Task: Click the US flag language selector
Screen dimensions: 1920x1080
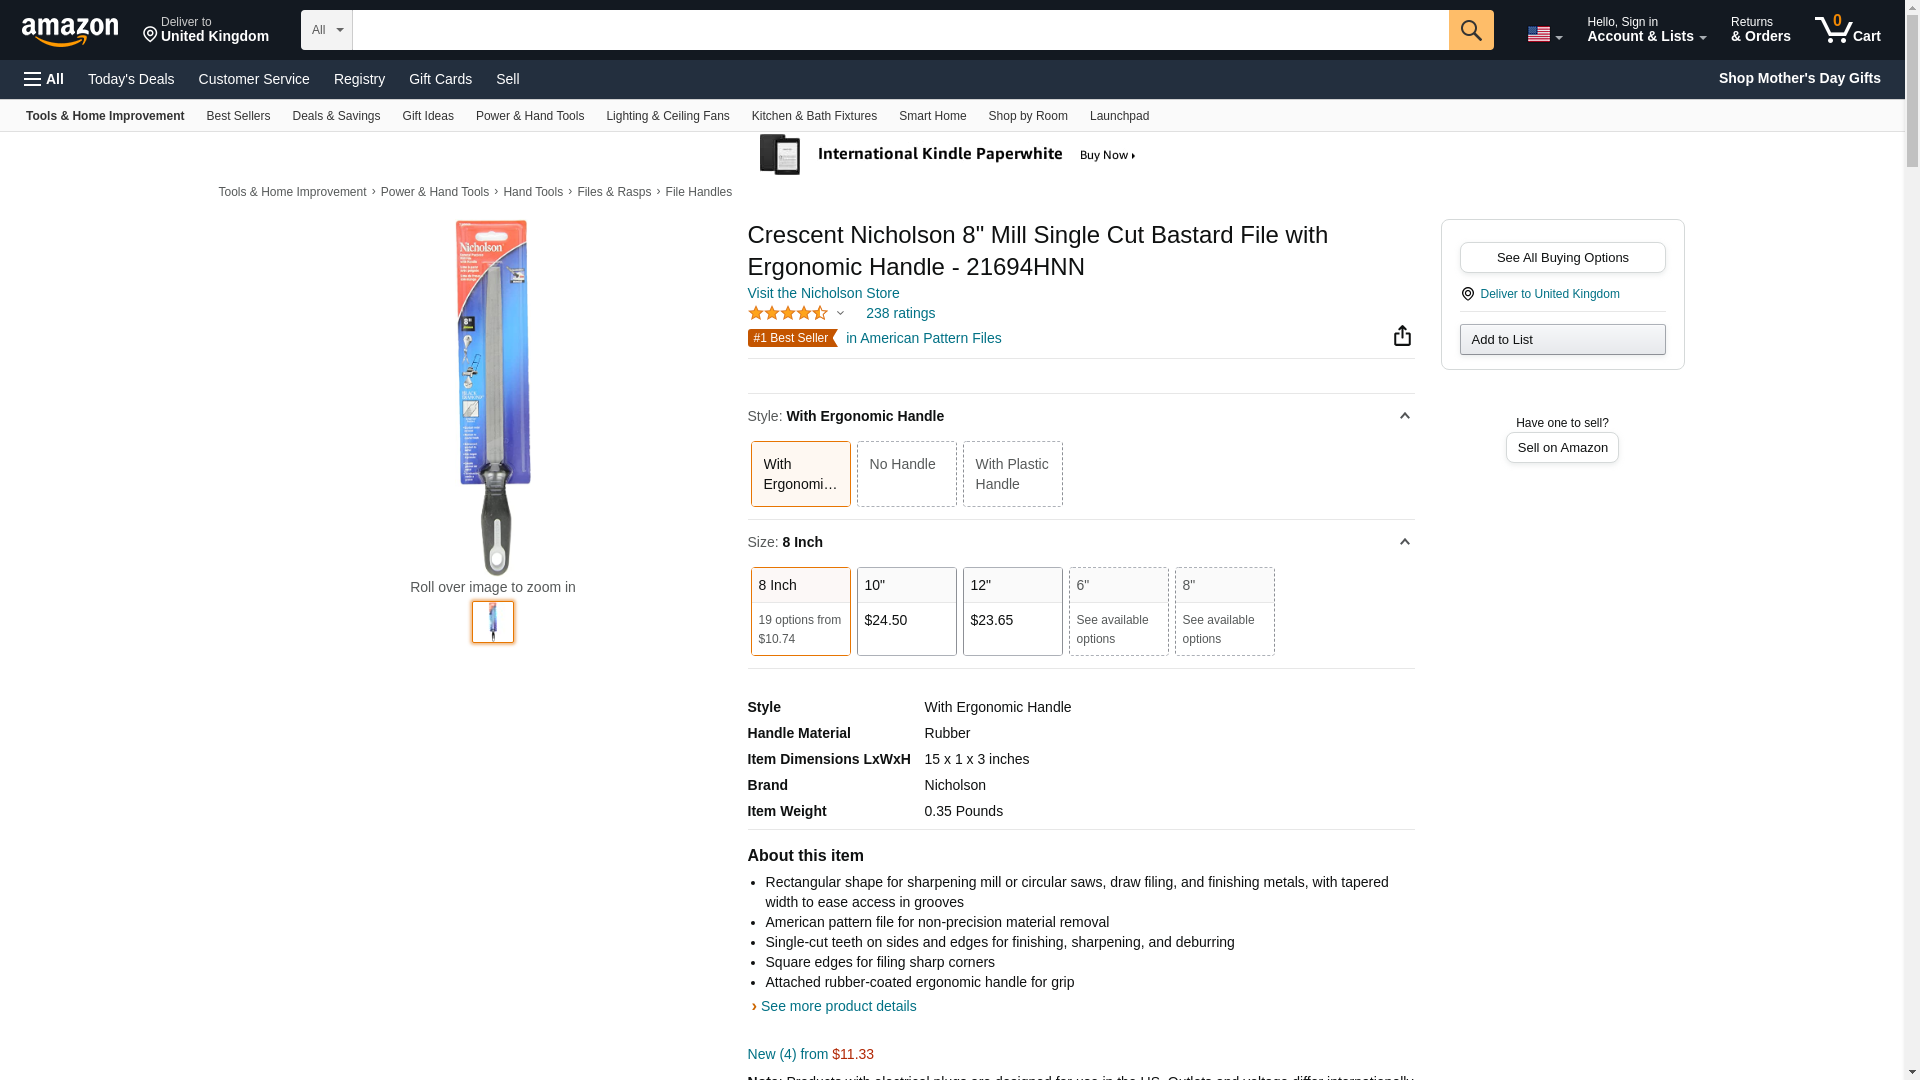Action: point(1544,34)
